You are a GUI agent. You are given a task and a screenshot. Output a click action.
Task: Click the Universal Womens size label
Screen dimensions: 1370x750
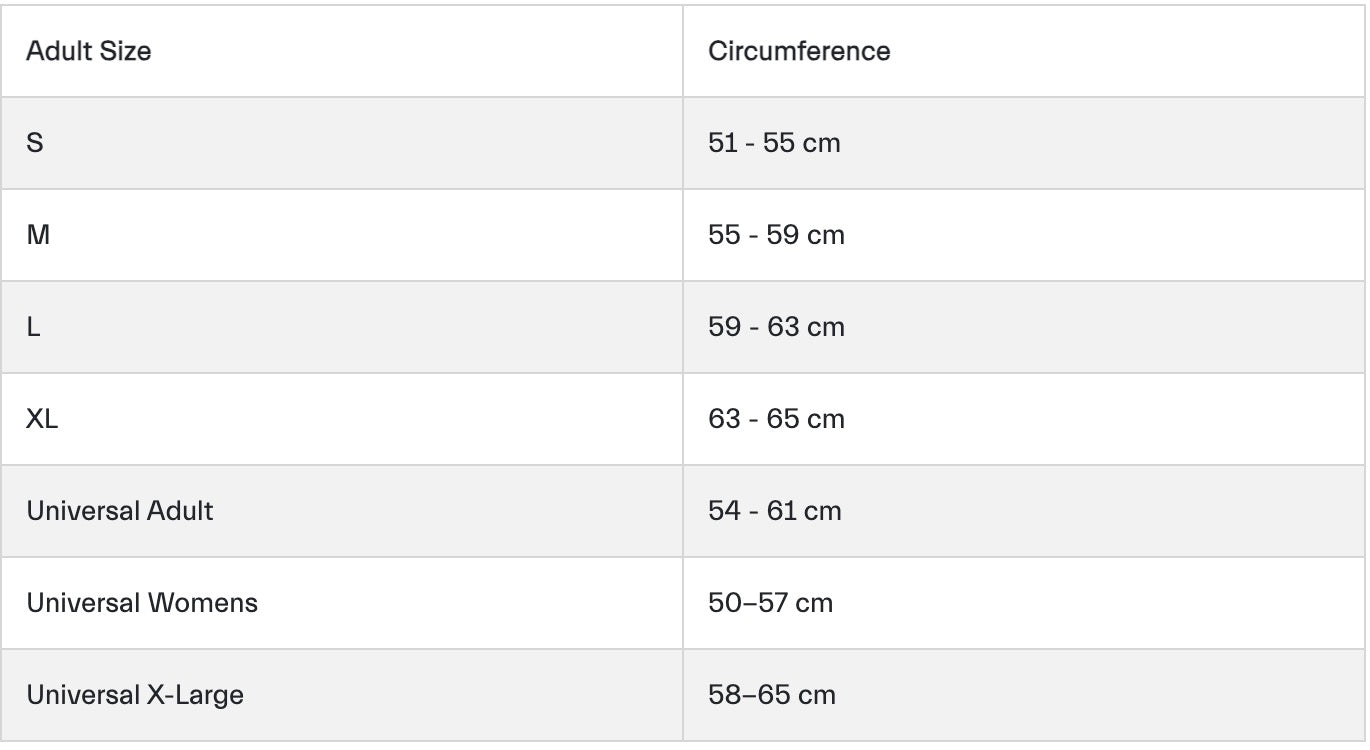142,603
